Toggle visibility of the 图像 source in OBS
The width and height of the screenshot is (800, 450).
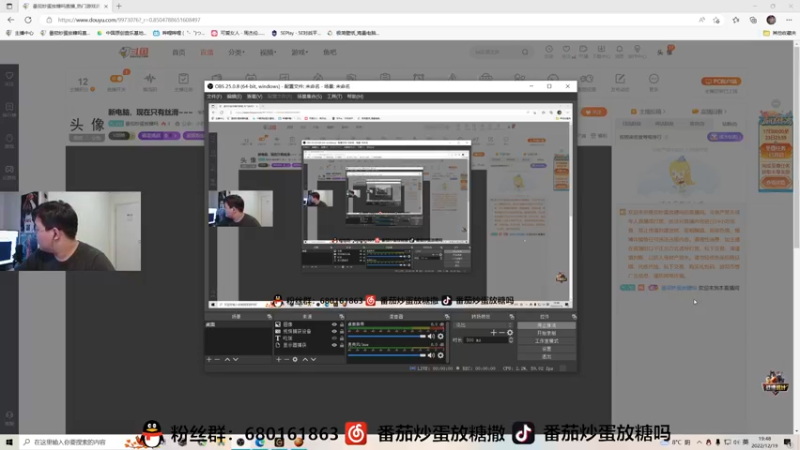(x=334, y=324)
